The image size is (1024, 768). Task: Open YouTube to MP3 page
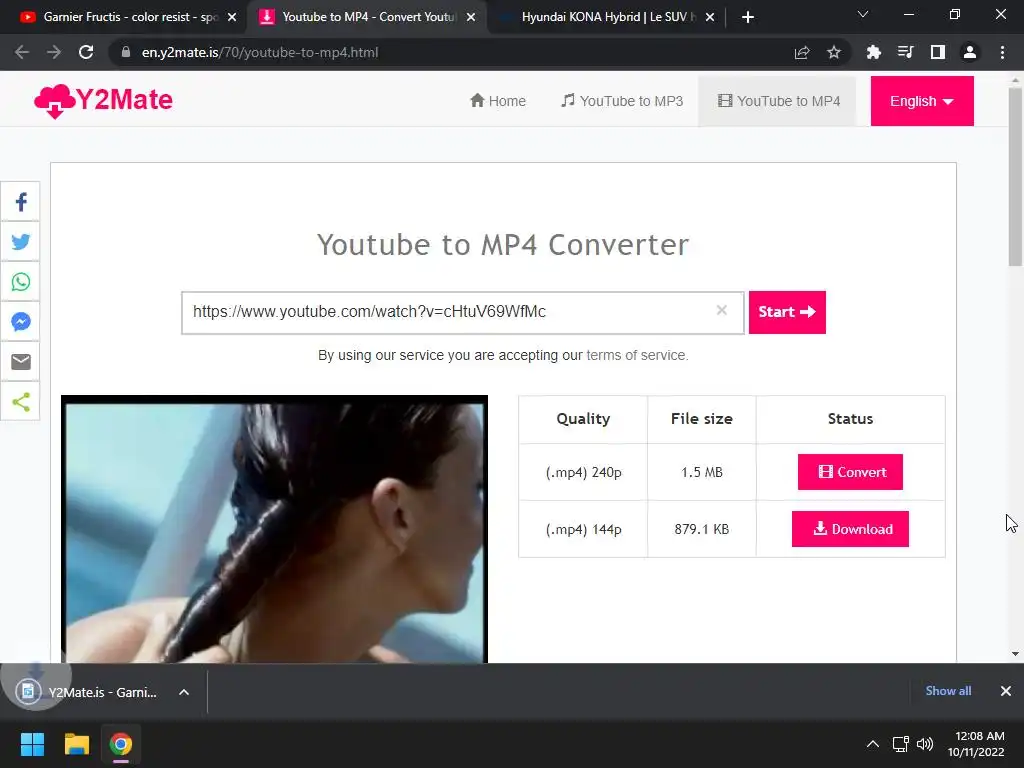tap(622, 101)
